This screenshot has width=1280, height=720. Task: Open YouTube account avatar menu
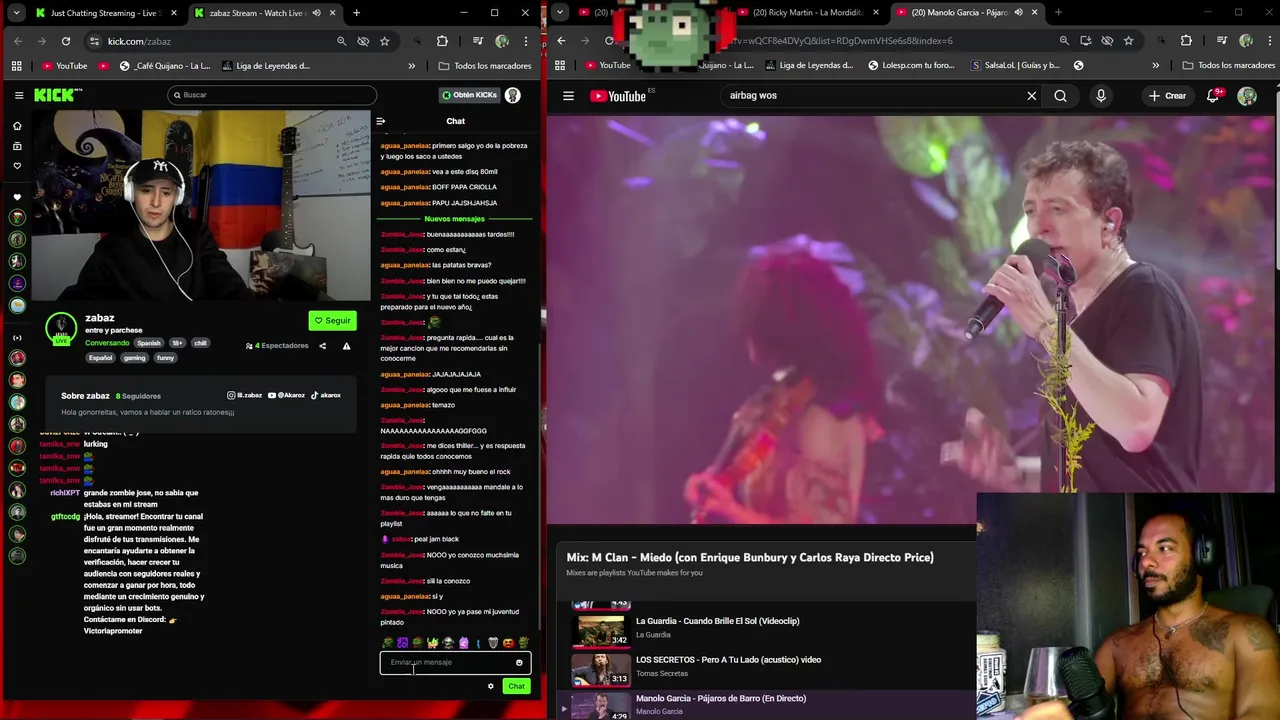pos(1247,96)
